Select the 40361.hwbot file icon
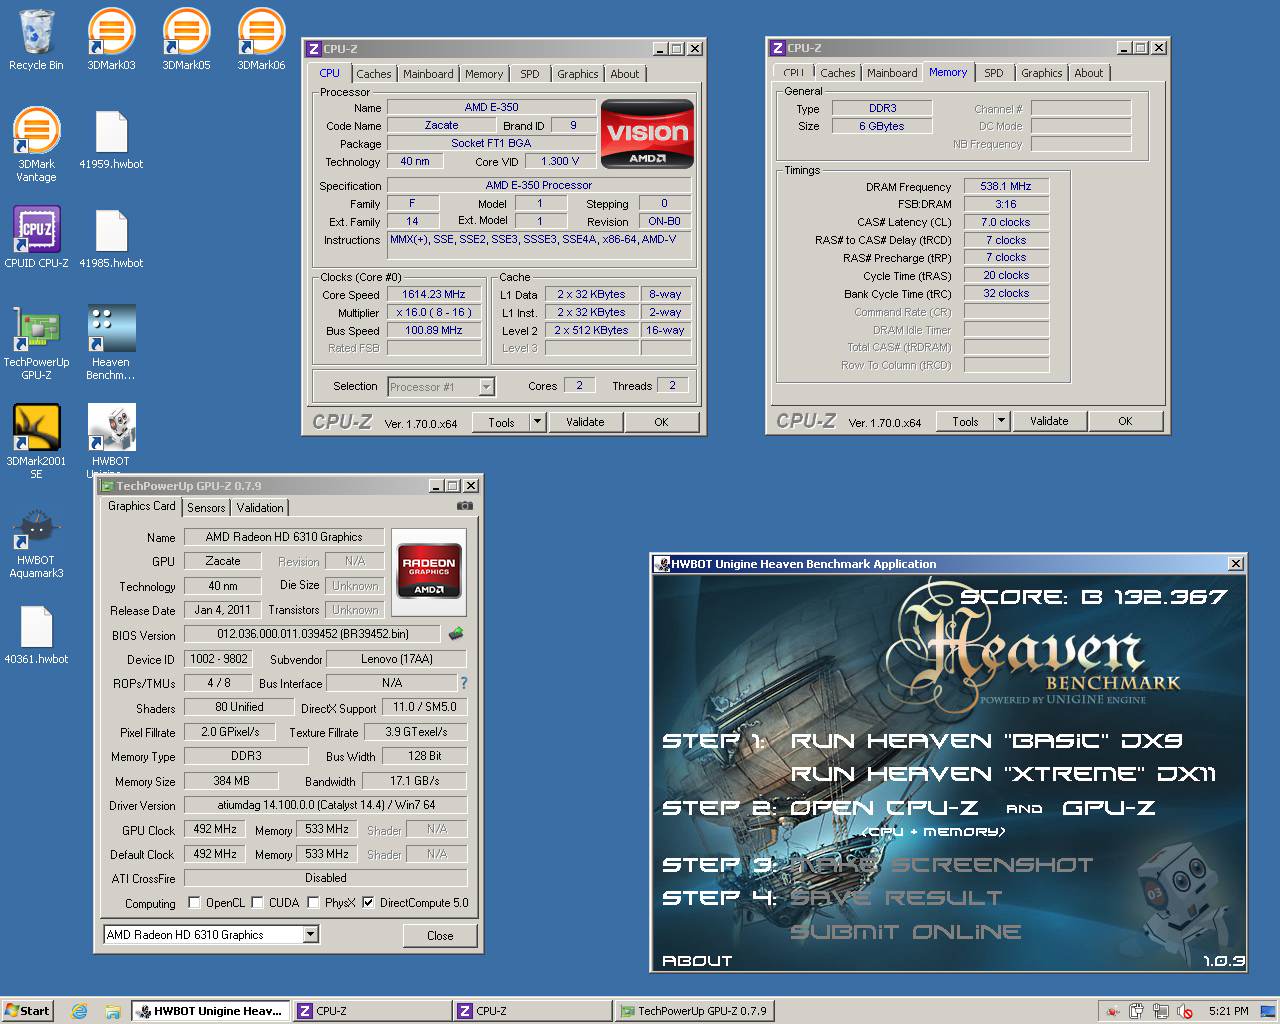 (x=36, y=635)
